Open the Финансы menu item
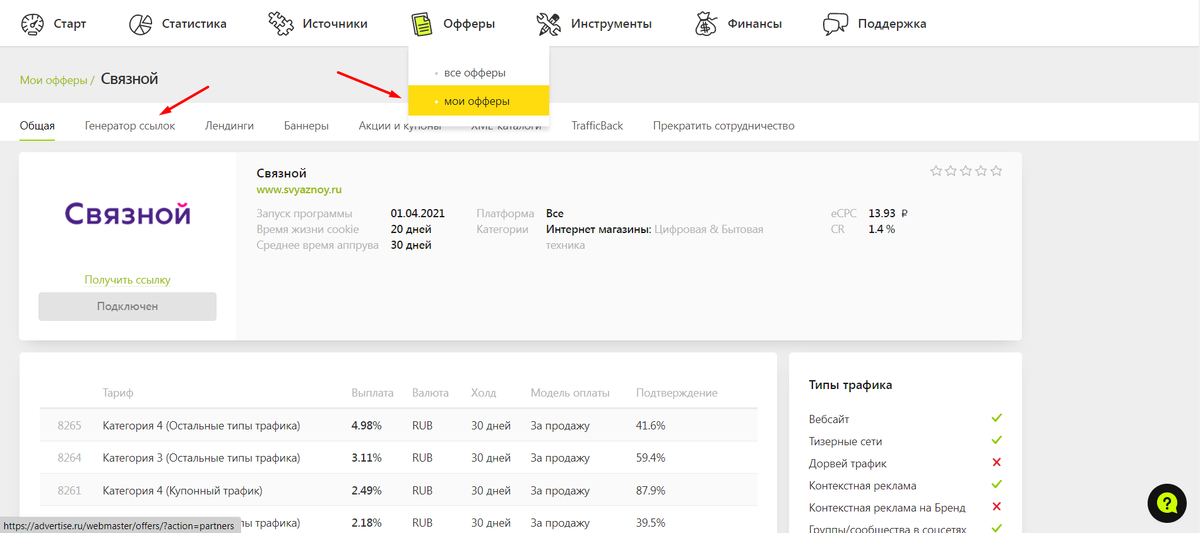This screenshot has width=1200, height=533. point(755,24)
